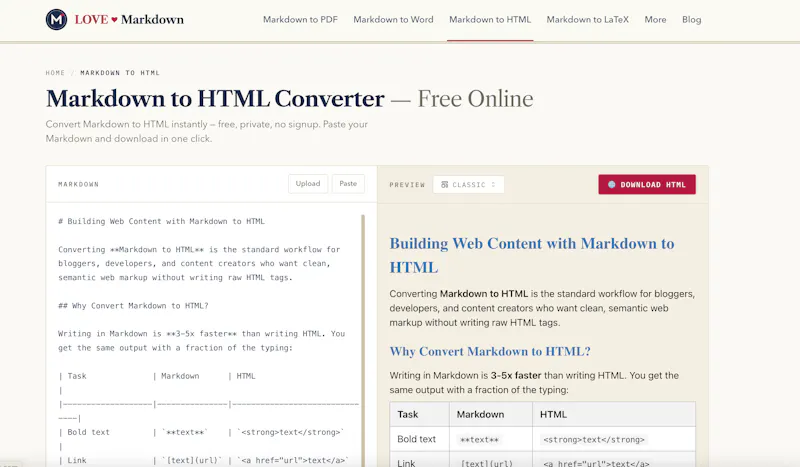Click the PREVIEW panel label
800x467 pixels.
(407, 185)
